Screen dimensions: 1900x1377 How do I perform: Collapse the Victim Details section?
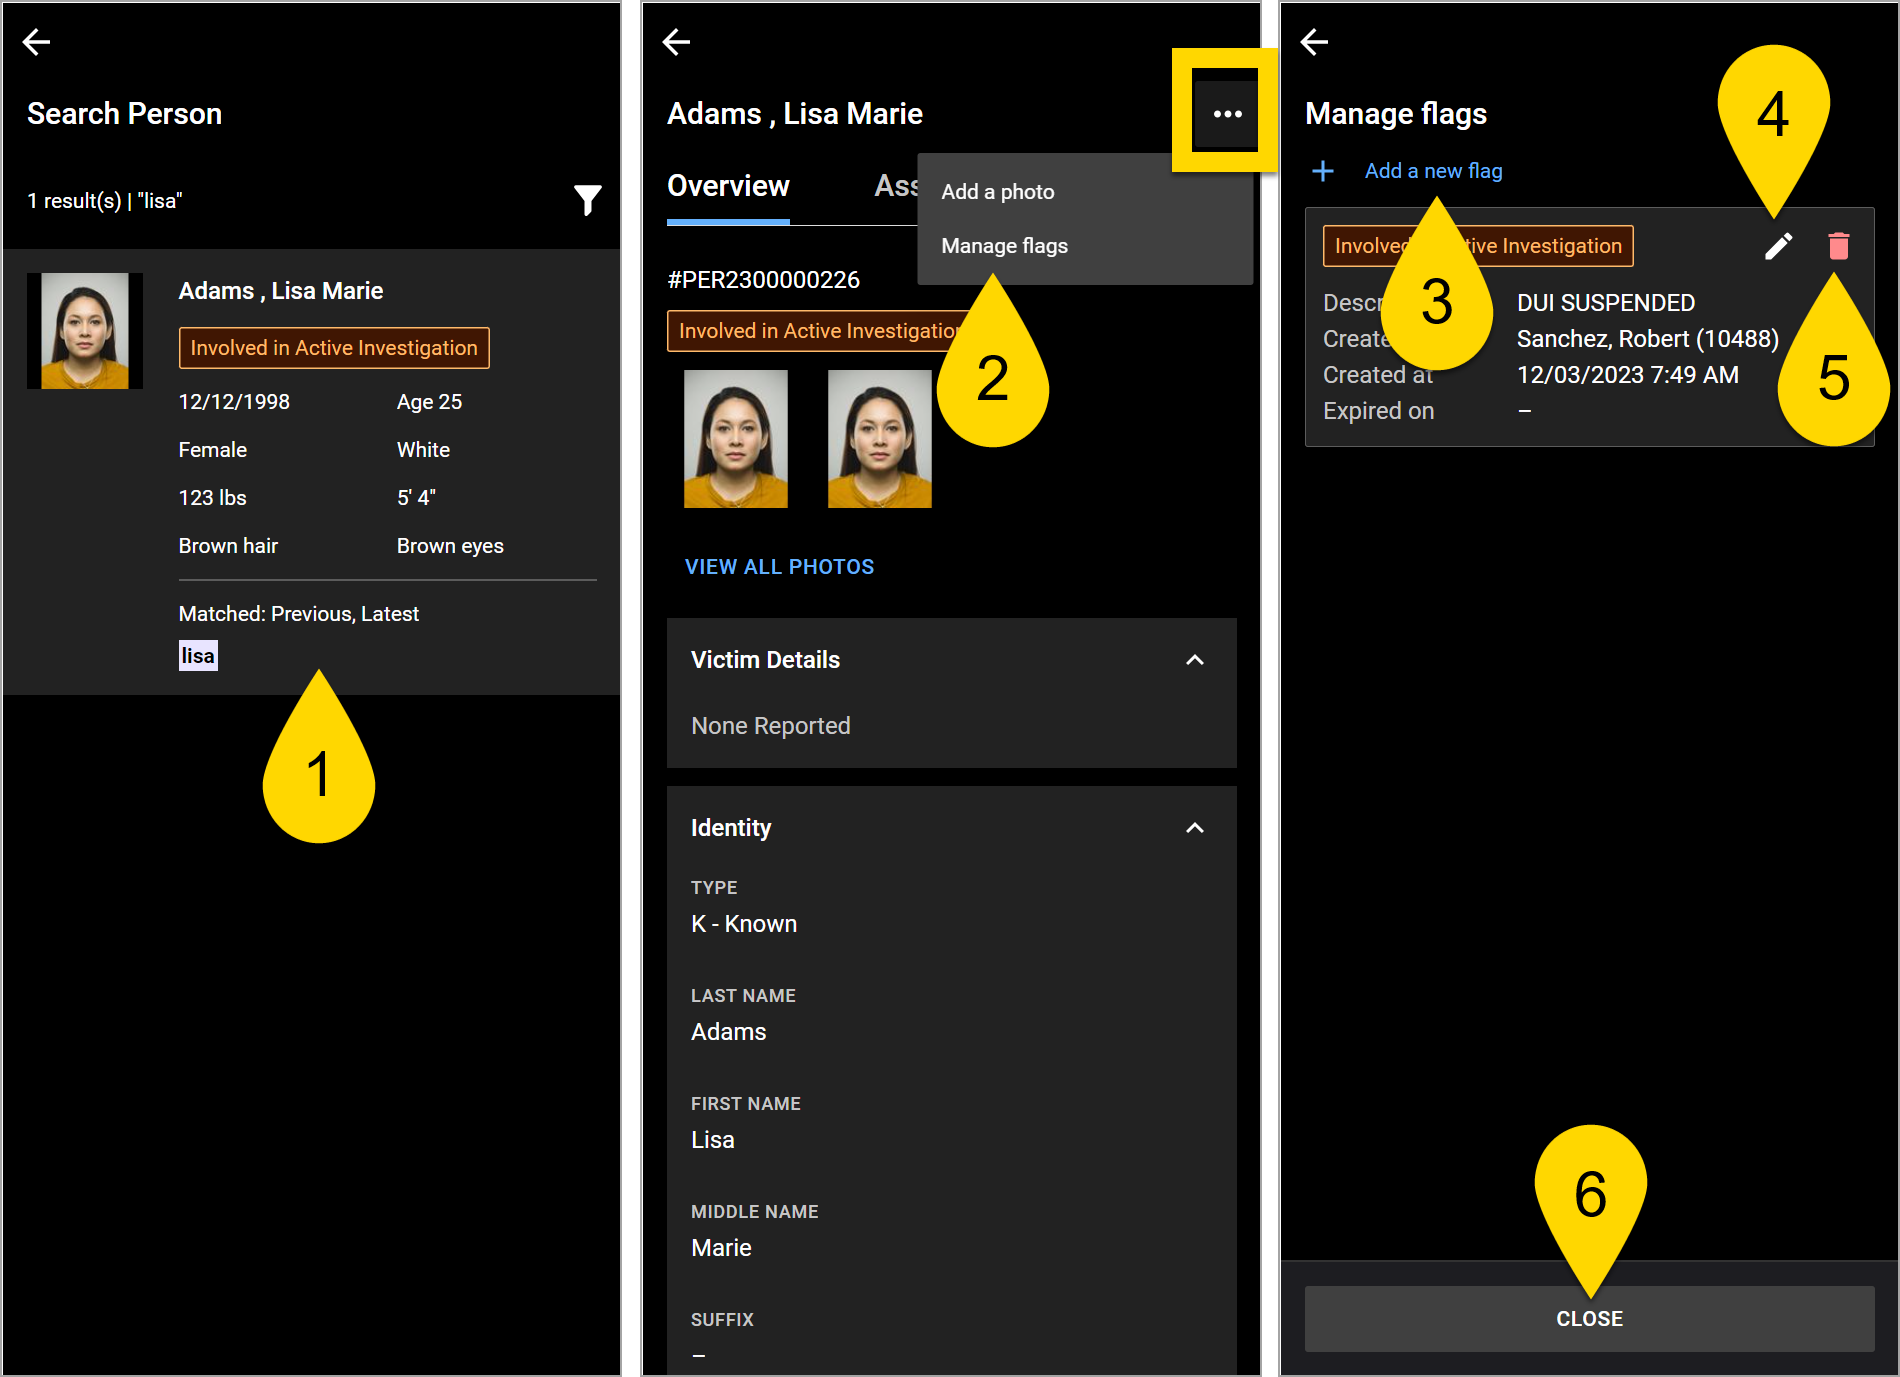1194,660
